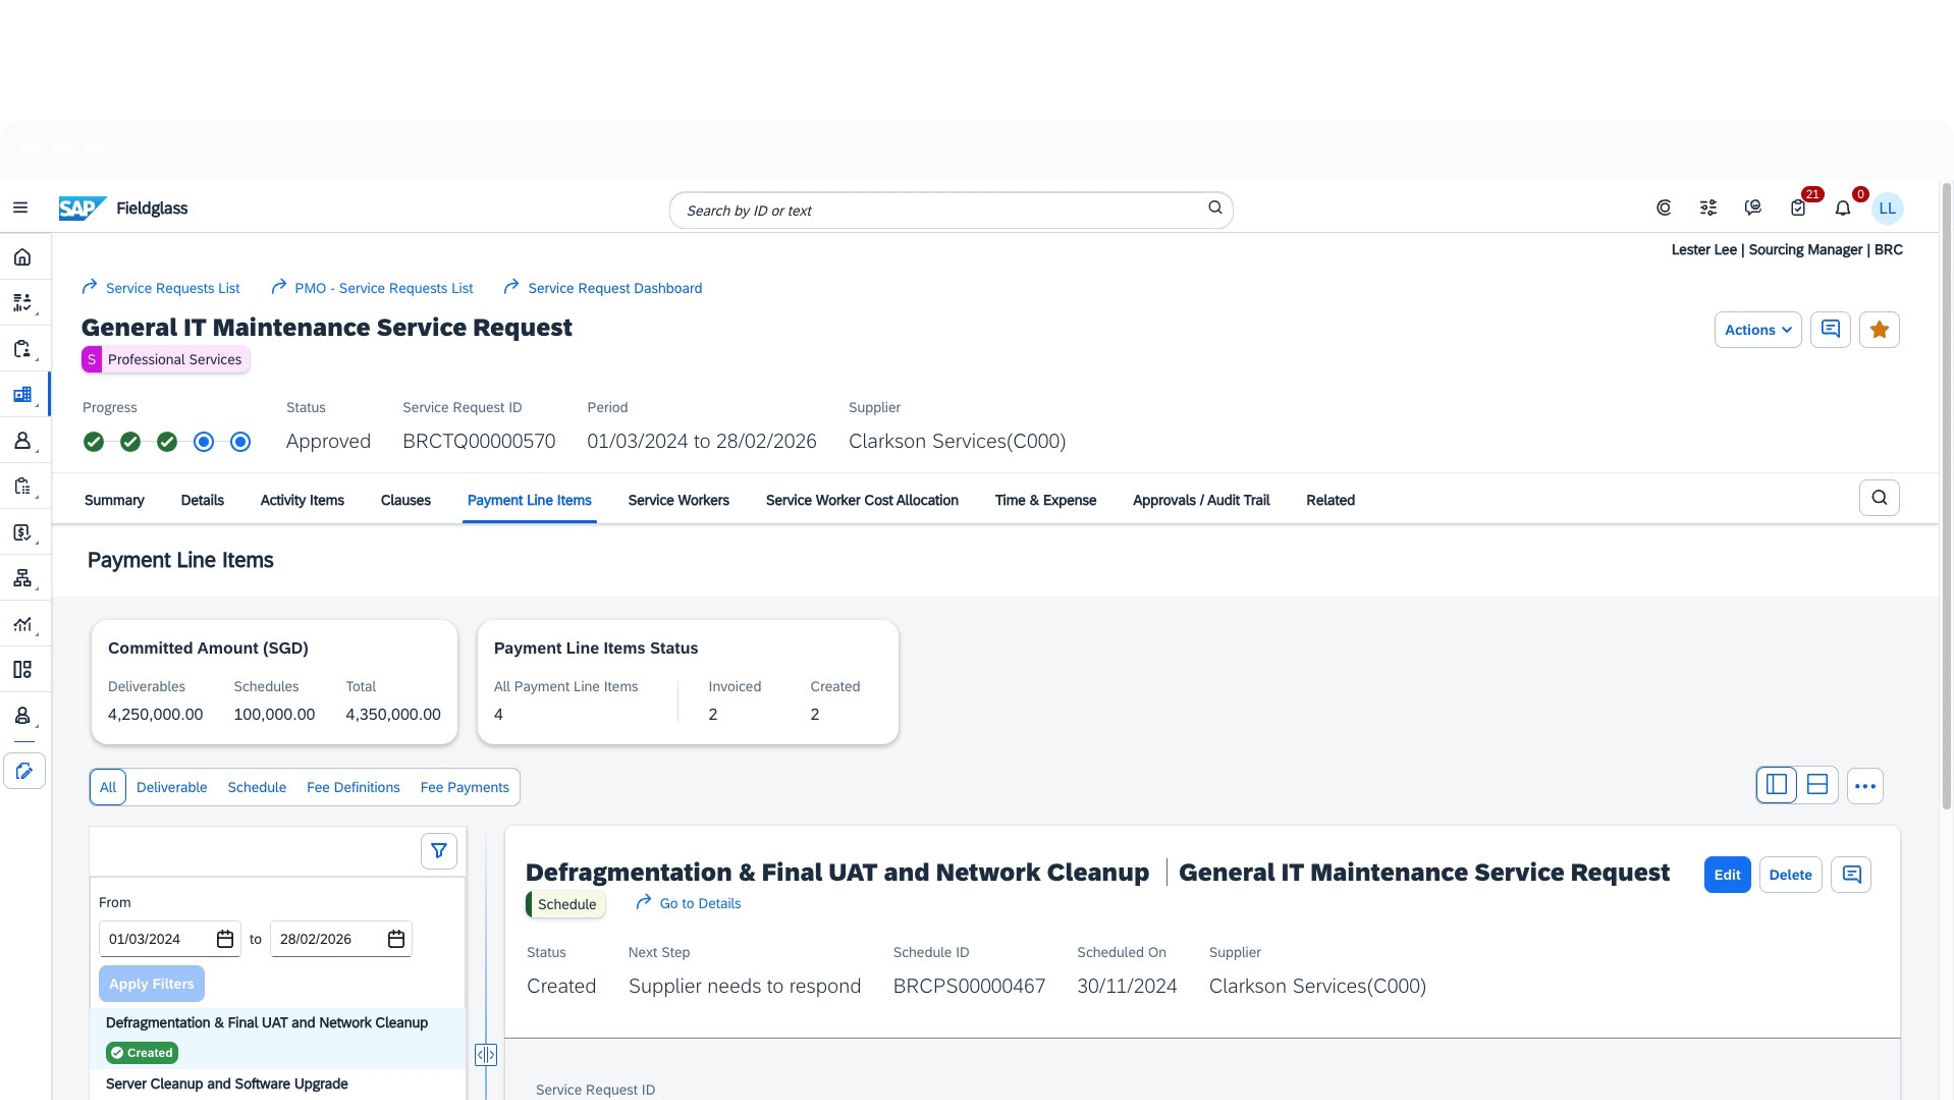
Task: Click the Home icon in sidebar
Action: pyautogui.click(x=22, y=258)
